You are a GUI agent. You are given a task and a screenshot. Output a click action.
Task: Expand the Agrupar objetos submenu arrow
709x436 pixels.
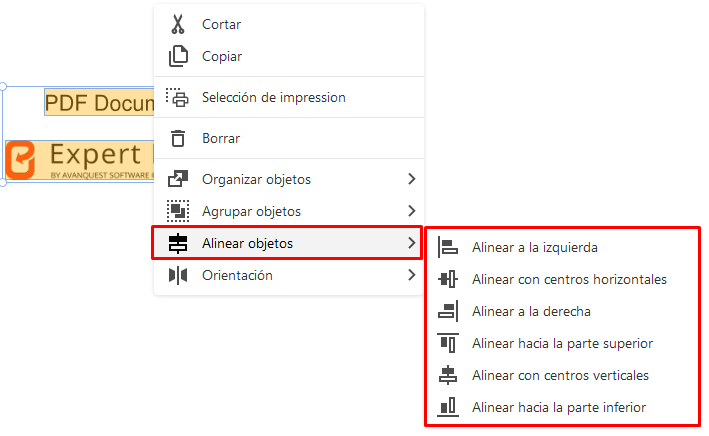coord(411,211)
